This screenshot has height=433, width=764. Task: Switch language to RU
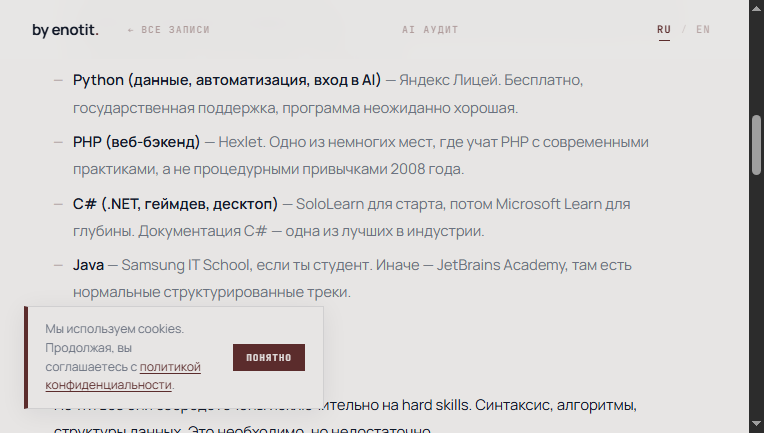(x=664, y=30)
